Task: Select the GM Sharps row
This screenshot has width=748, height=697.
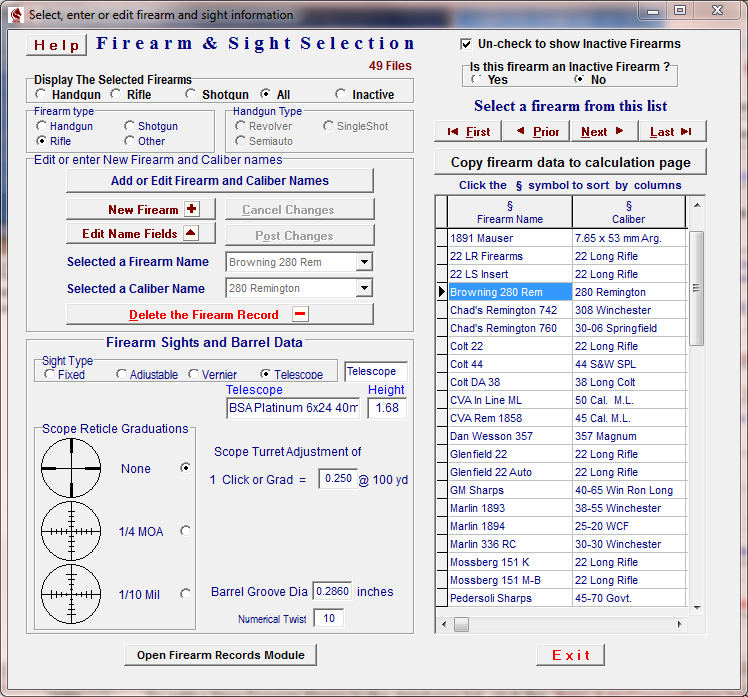Action: point(568,489)
